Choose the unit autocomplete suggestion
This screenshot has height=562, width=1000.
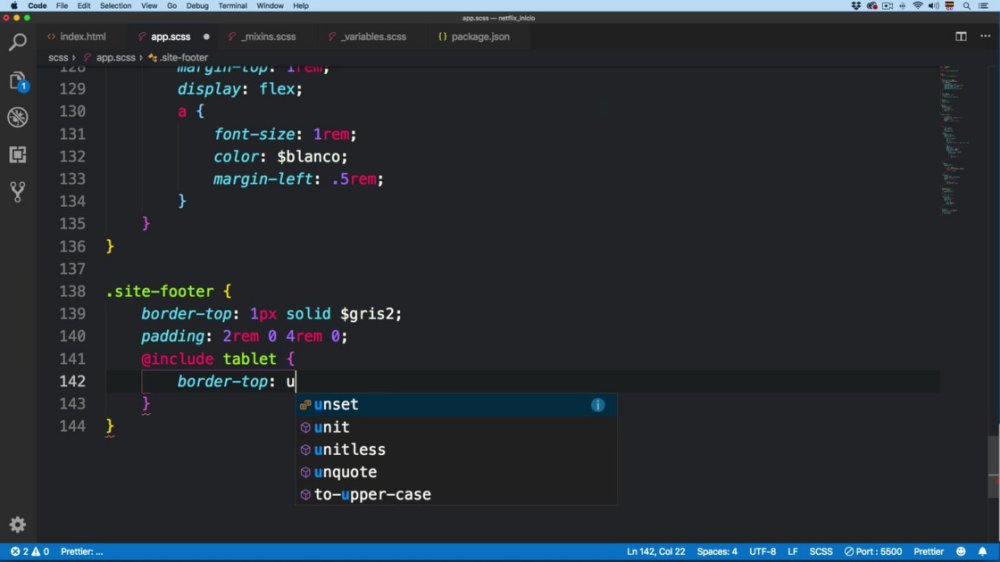point(455,427)
